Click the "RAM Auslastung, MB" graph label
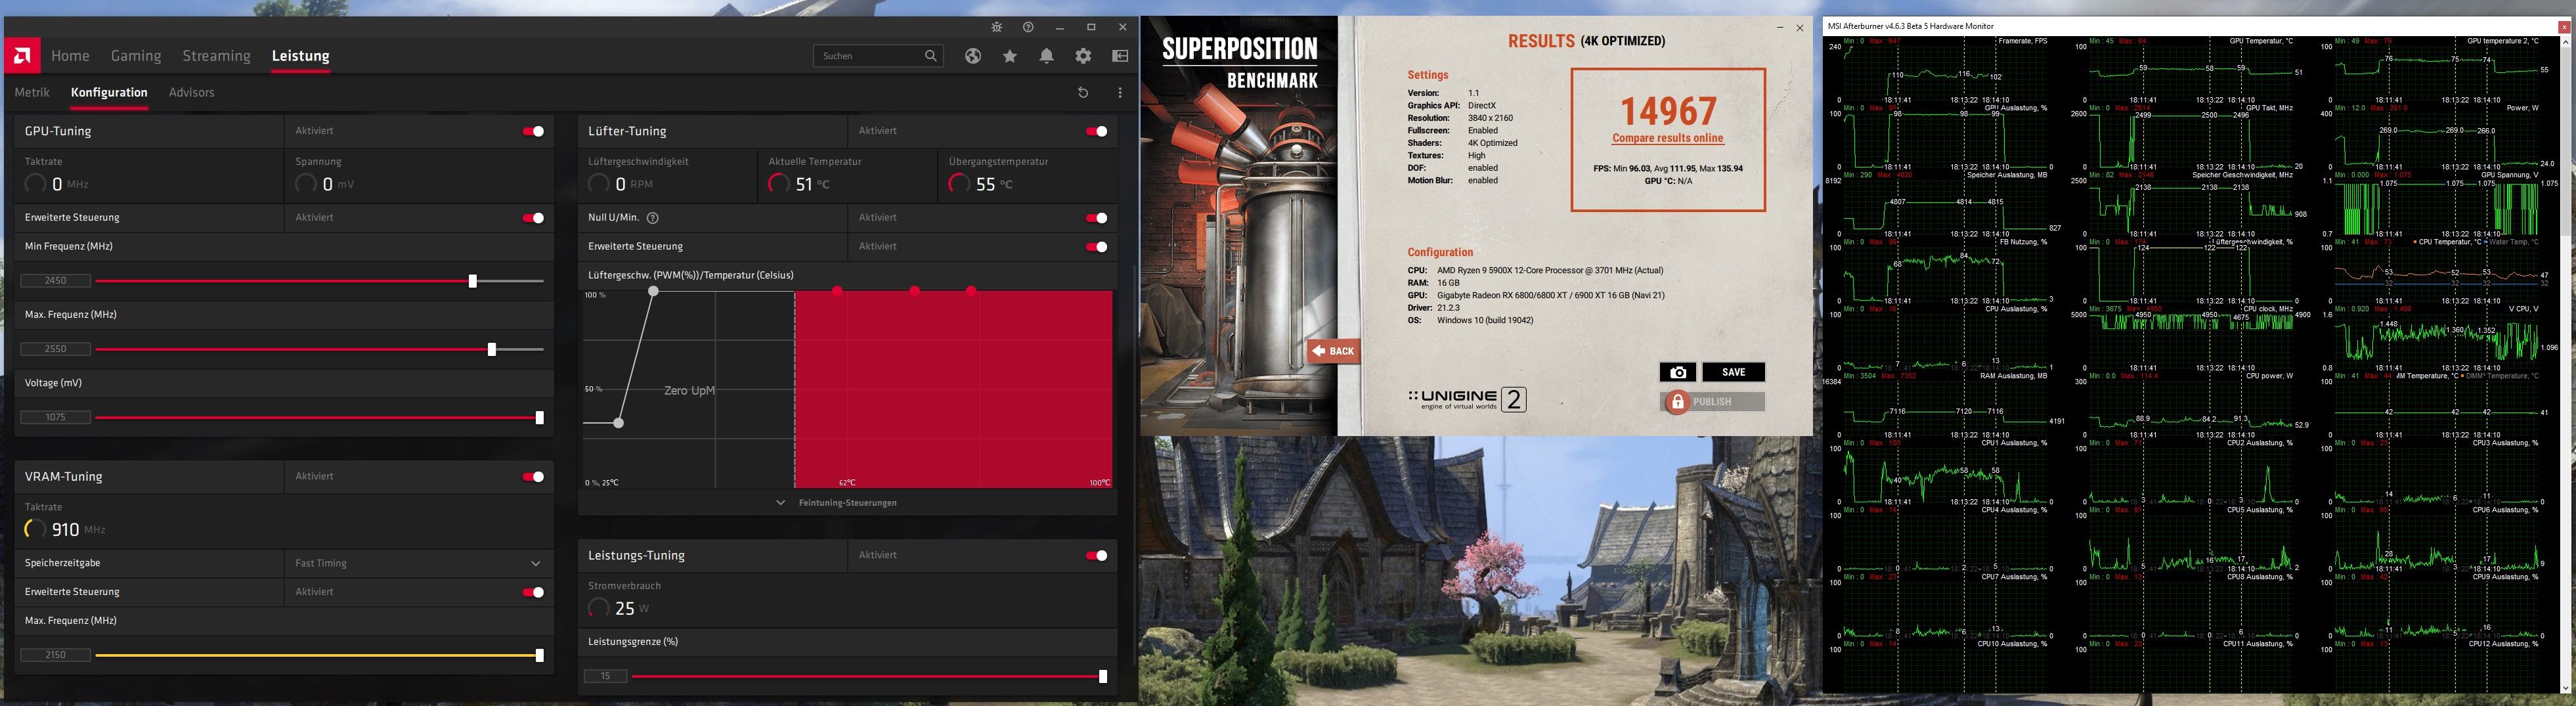 click(x=2010, y=376)
